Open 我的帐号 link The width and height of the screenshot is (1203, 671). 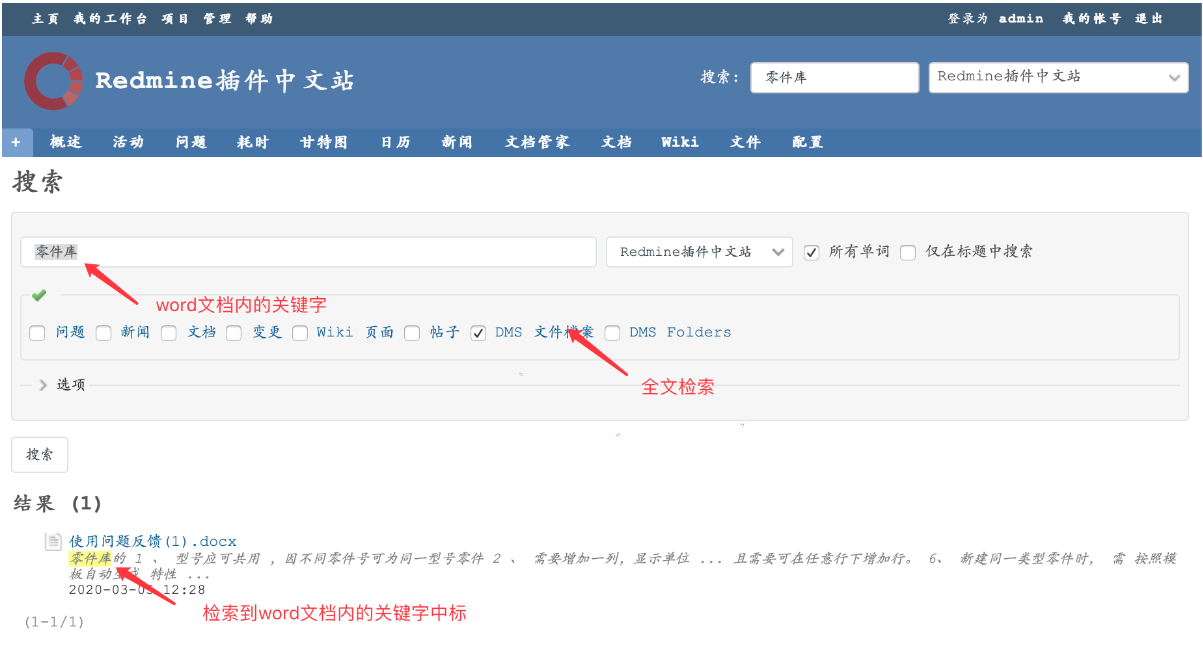pos(1092,18)
